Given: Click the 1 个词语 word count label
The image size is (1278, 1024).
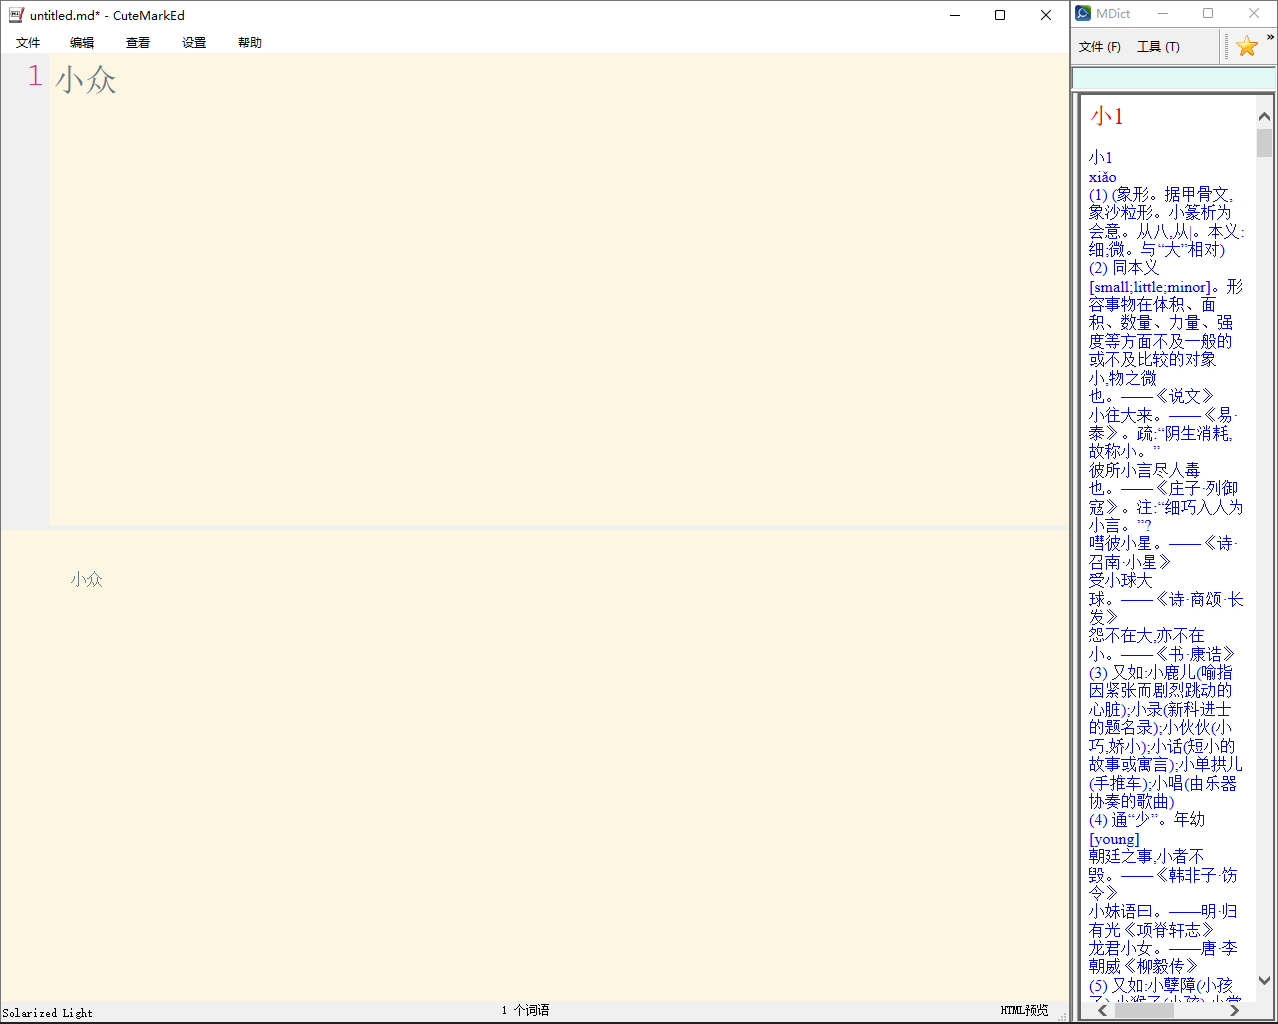Looking at the screenshot, I should pos(525,1010).
